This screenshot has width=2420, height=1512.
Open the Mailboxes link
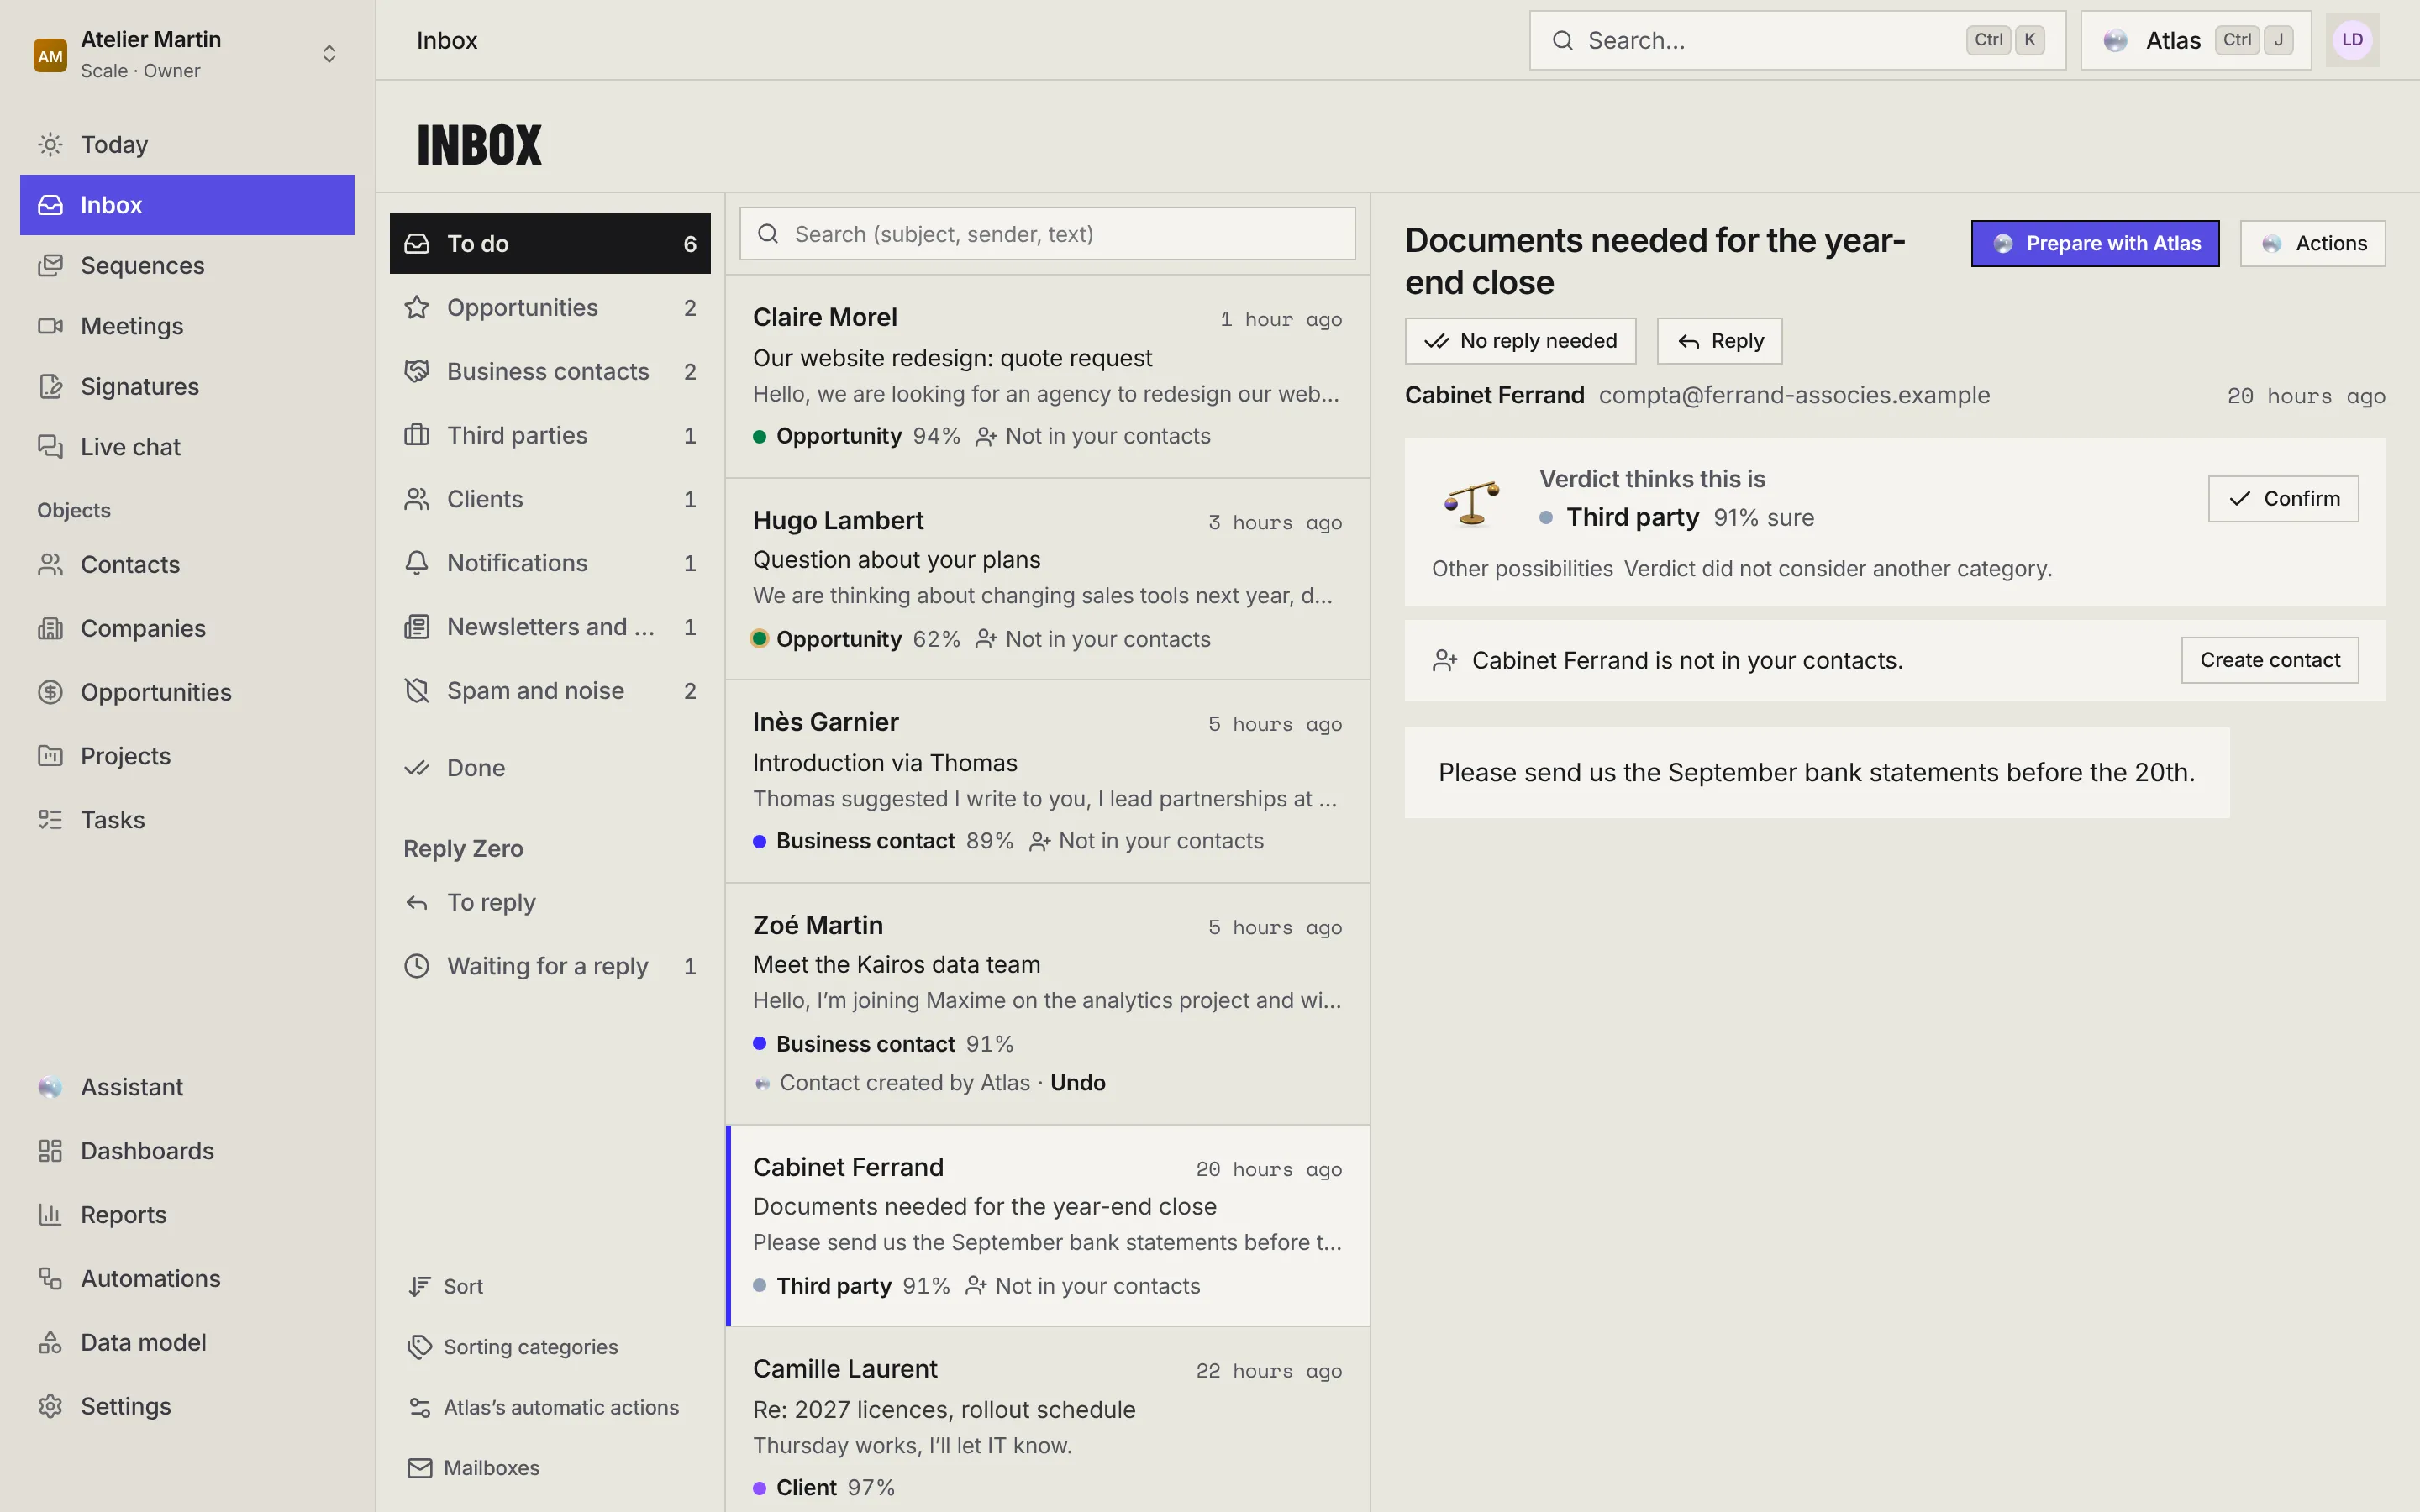tap(474, 1468)
